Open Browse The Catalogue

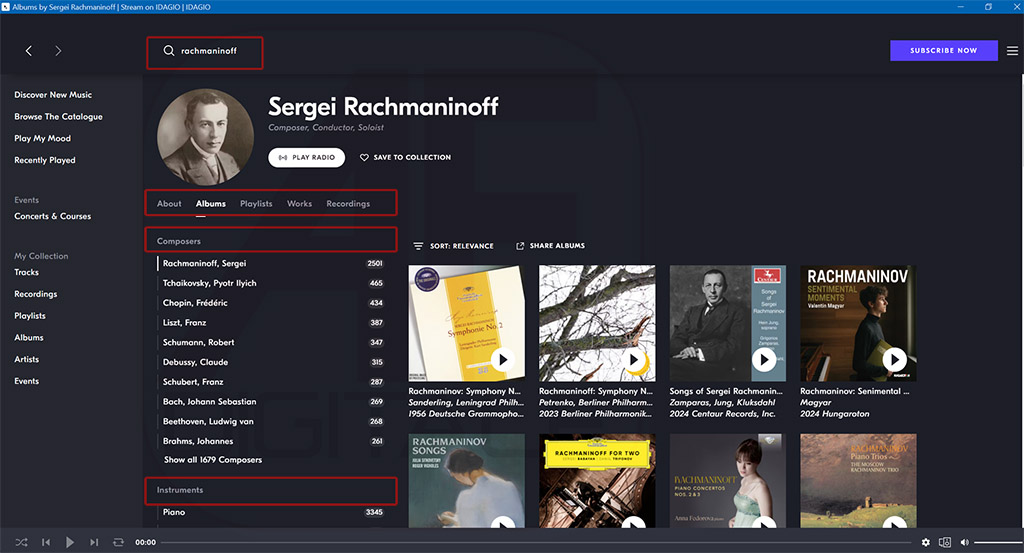point(58,116)
